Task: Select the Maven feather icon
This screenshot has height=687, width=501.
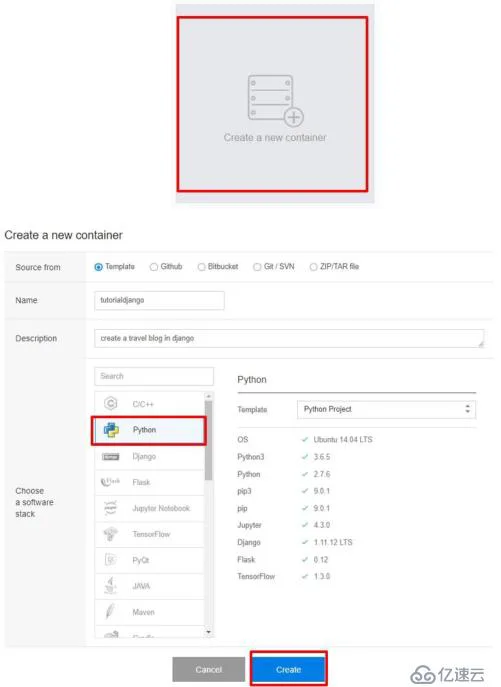Action: [x=110, y=611]
